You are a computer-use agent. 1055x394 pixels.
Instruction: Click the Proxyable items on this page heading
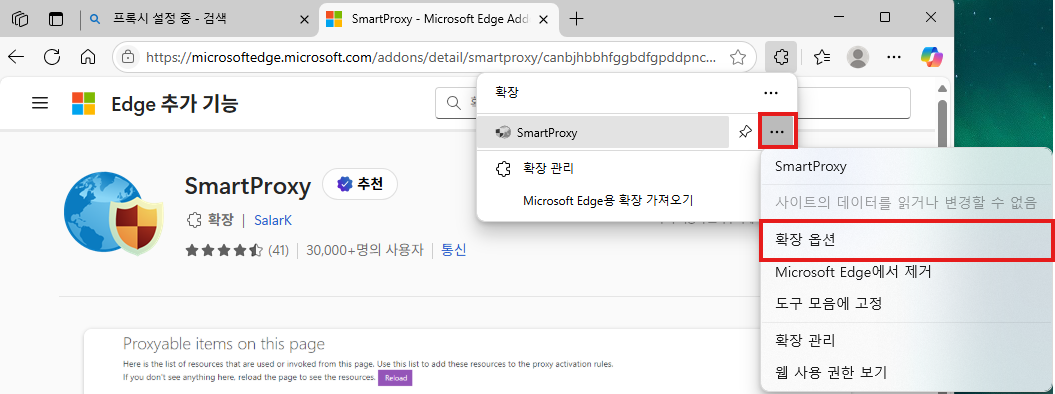point(224,344)
